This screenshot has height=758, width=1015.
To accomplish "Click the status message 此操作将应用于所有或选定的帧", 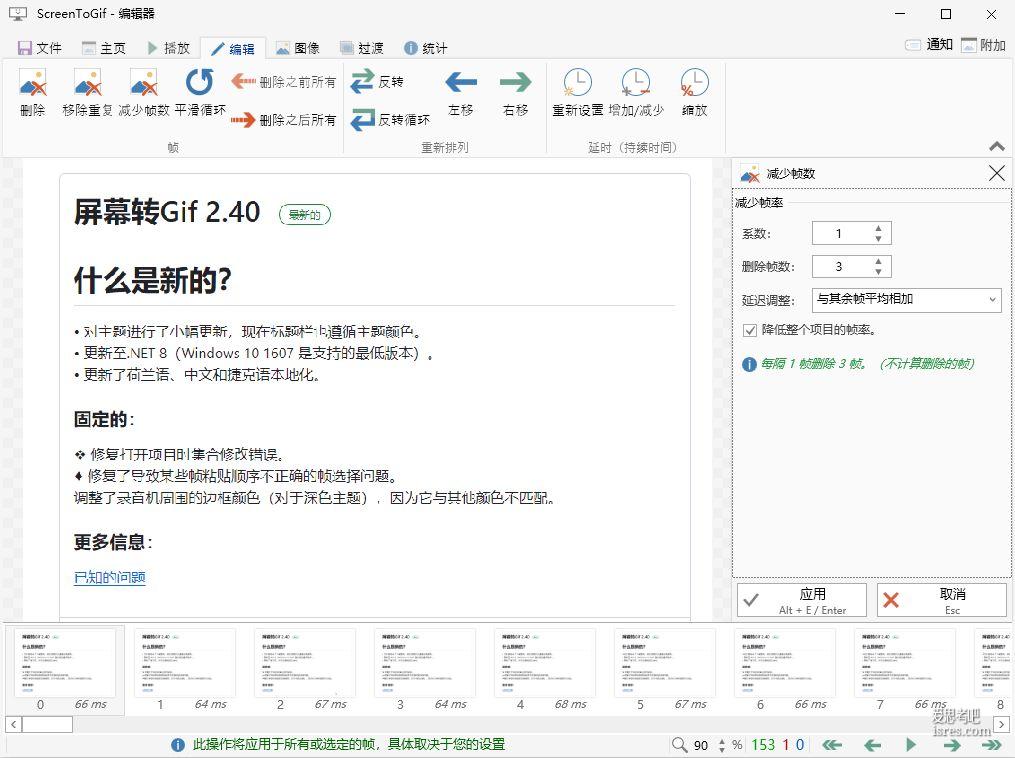I will [349, 745].
